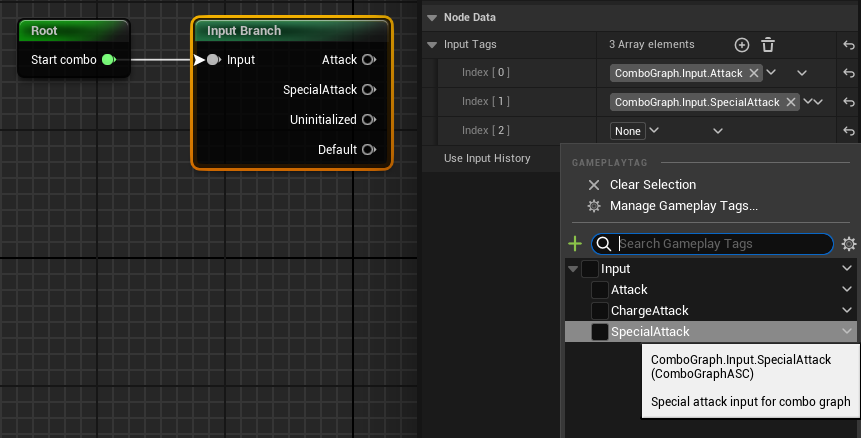Collapse the Input tag tree node
The height and width of the screenshot is (438, 861).
[572, 269]
